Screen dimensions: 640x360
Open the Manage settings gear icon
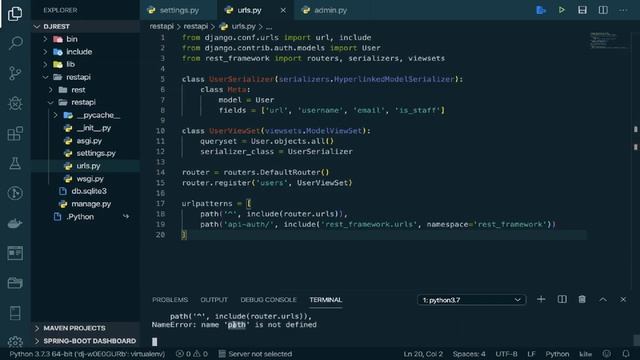pos(15,342)
